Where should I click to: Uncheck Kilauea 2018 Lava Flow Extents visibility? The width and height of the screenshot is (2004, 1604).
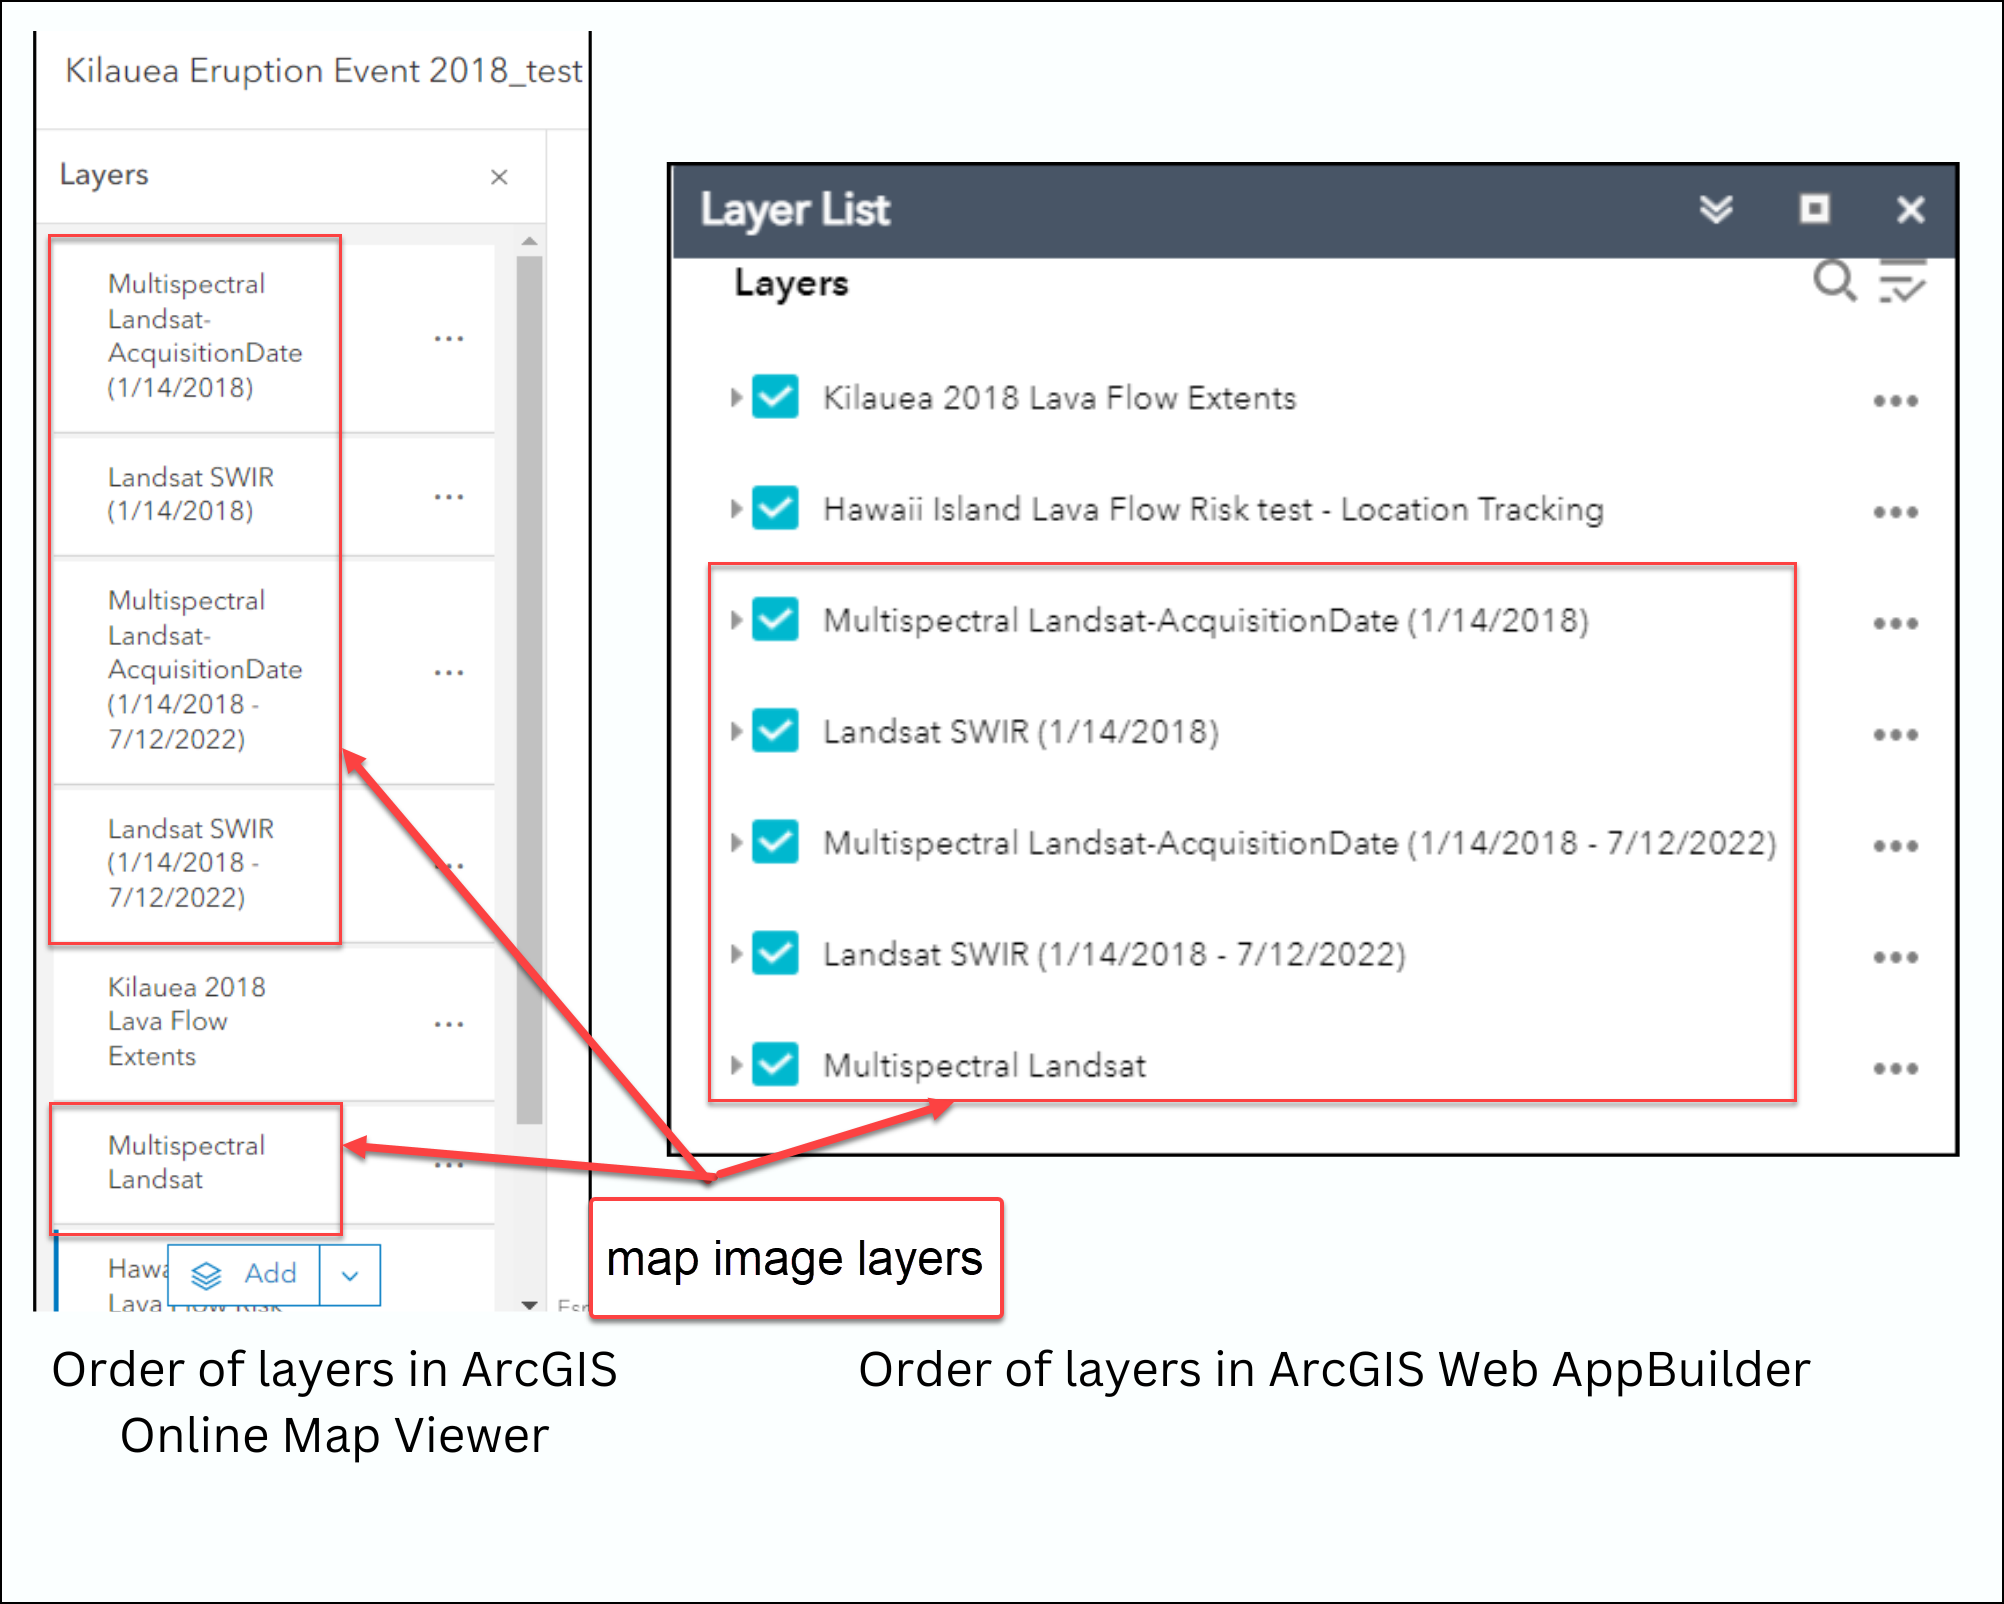click(775, 397)
